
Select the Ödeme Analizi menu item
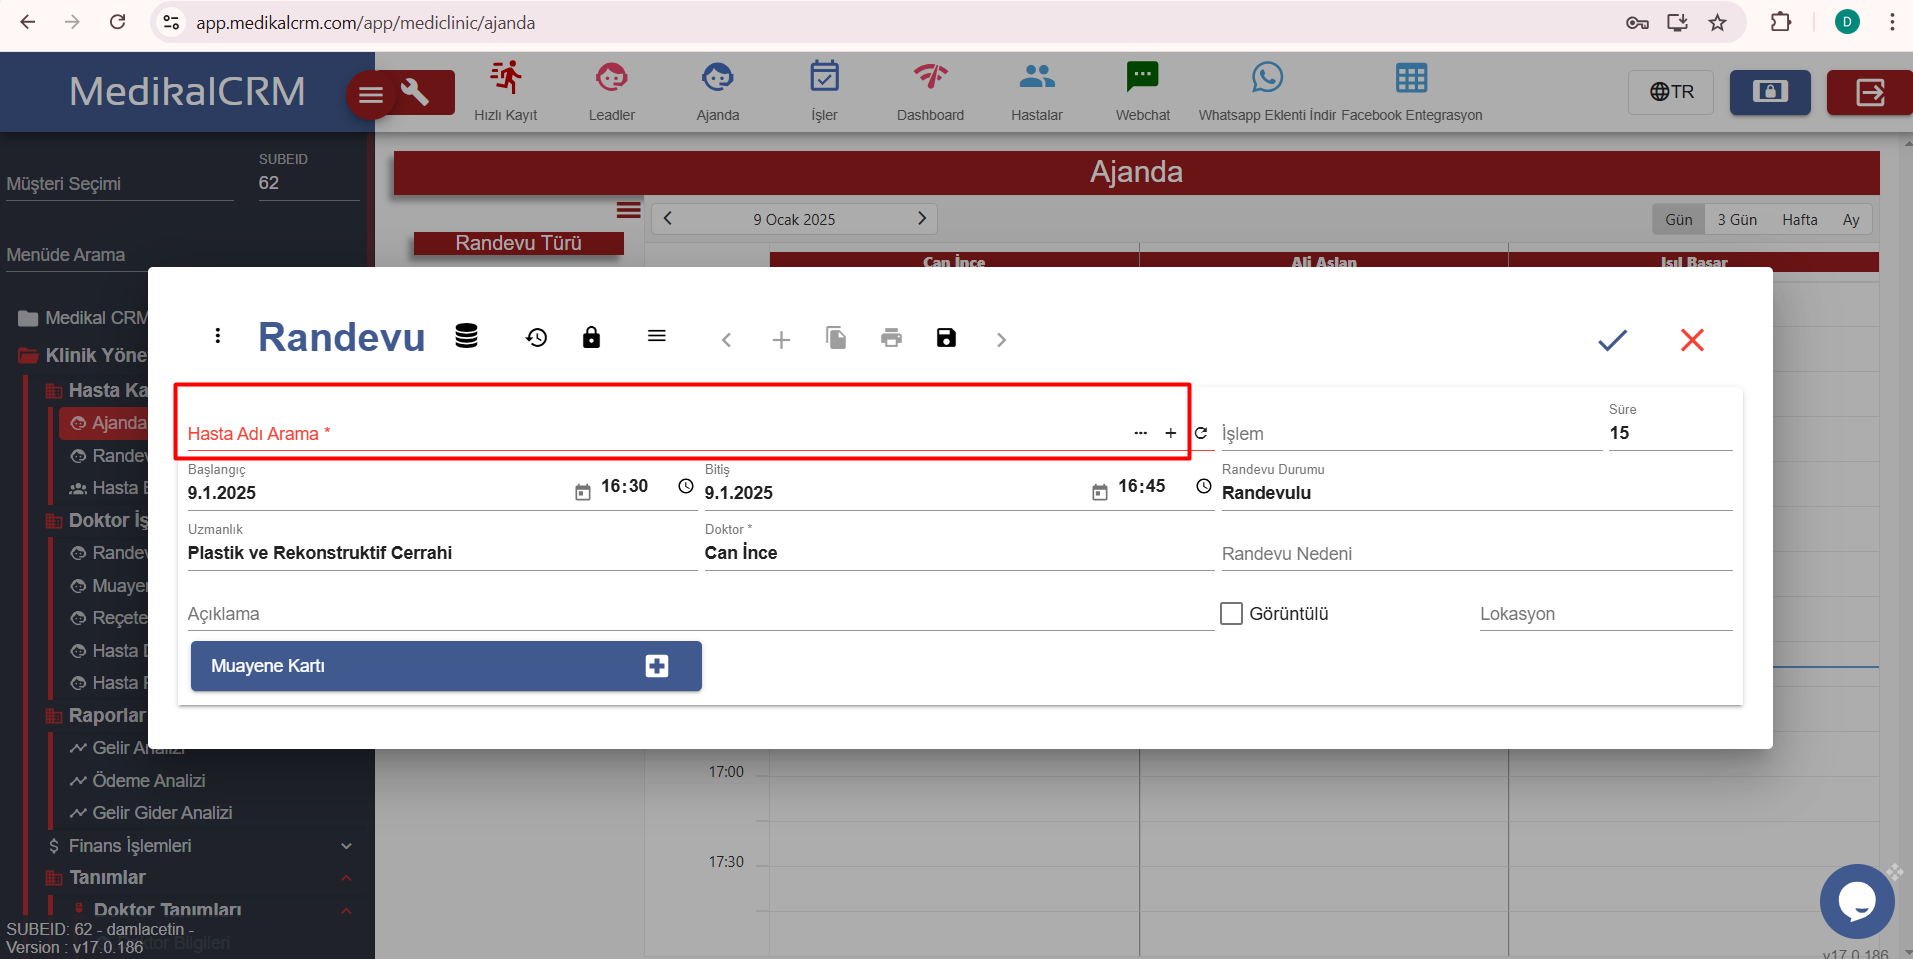coord(148,781)
